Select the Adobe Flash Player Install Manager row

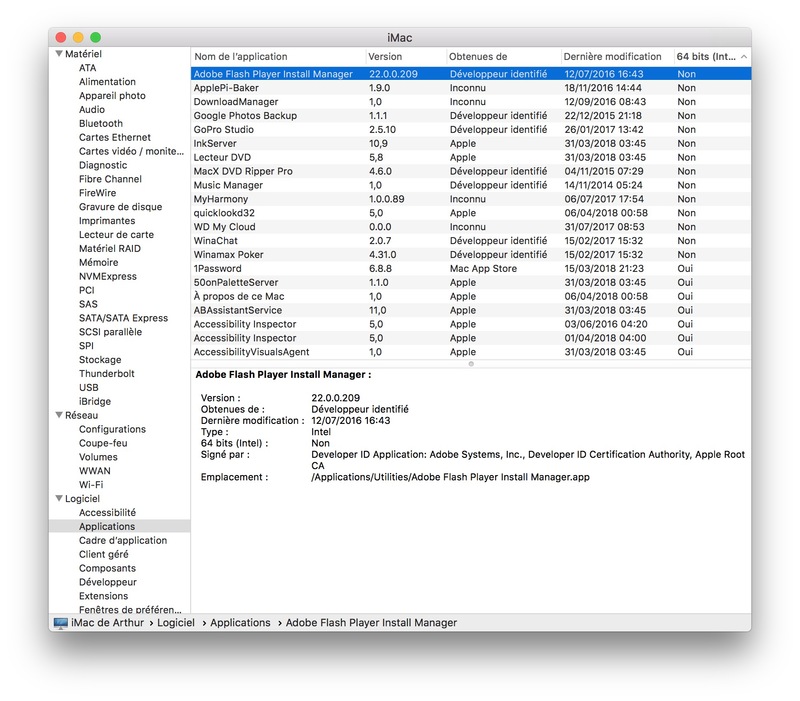[471, 74]
